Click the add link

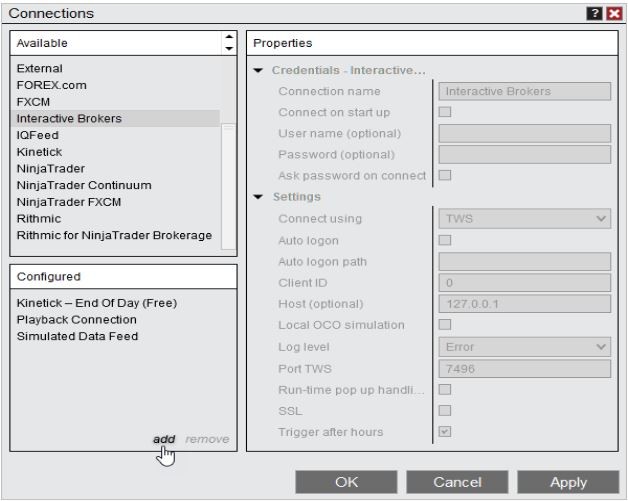[x=164, y=439]
